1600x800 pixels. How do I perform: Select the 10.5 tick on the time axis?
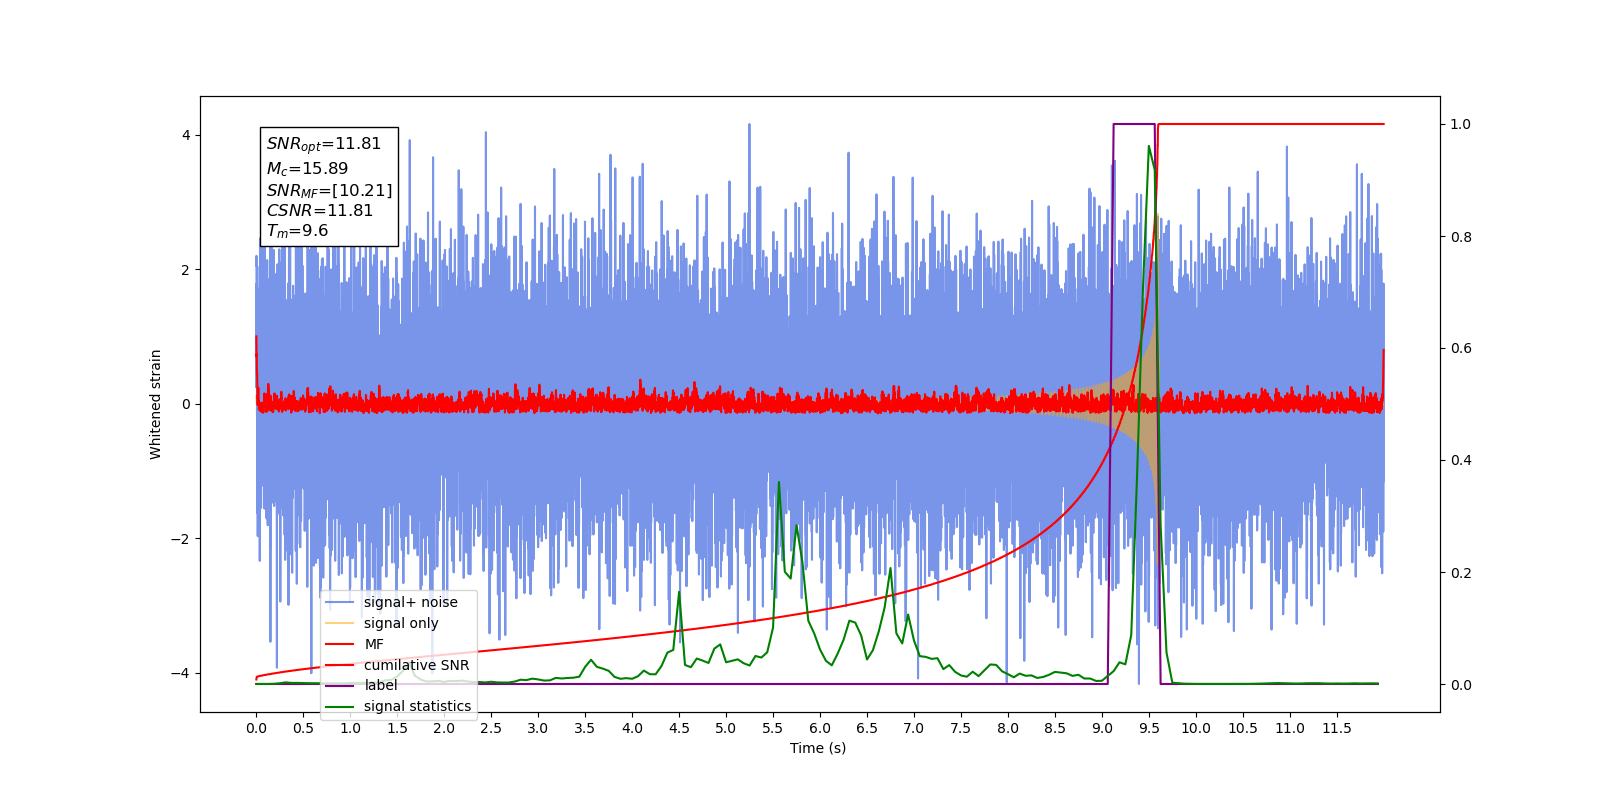[1243, 728]
